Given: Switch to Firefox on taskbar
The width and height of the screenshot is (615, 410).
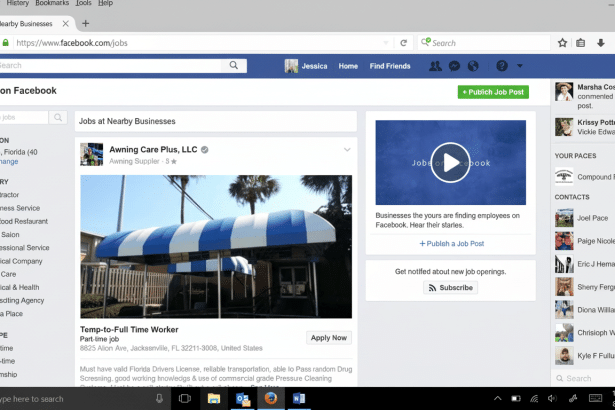Looking at the screenshot, I should (x=271, y=398).
